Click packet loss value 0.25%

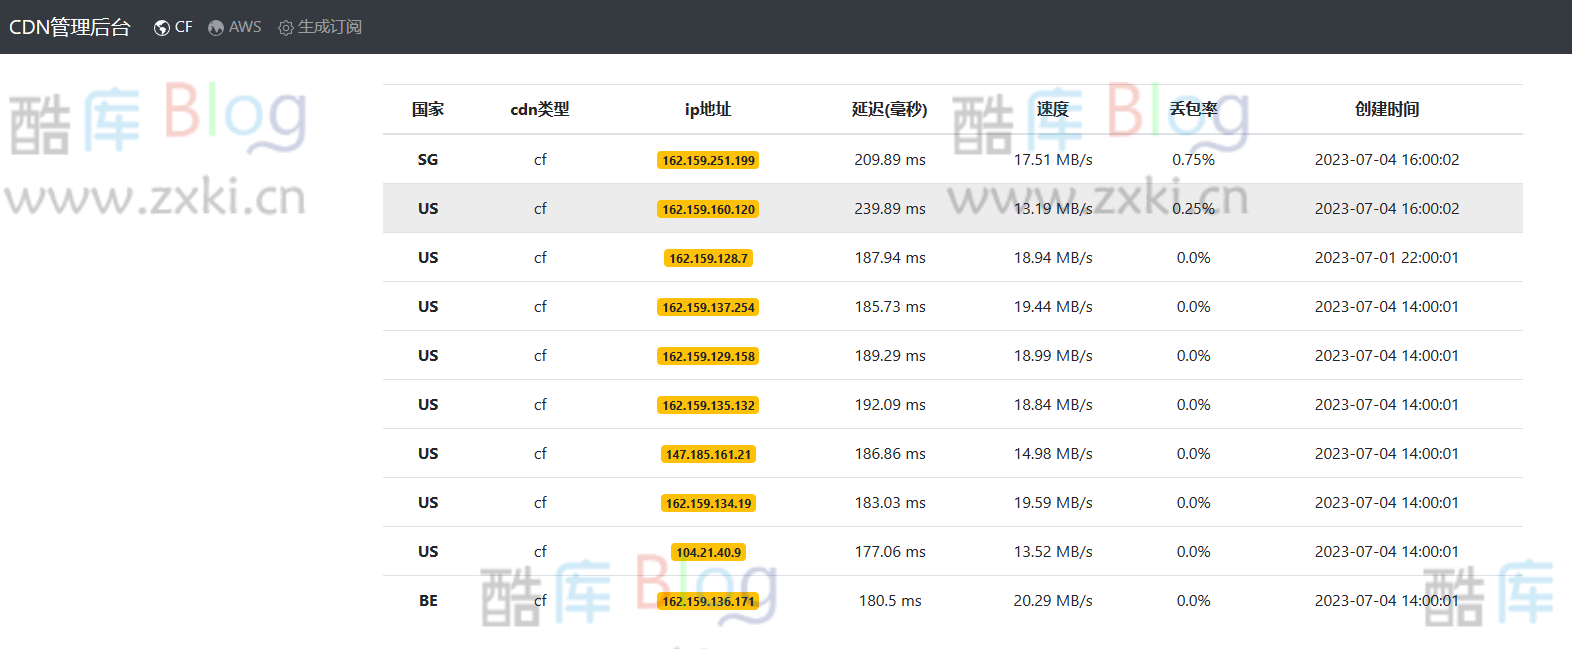coord(1194,209)
